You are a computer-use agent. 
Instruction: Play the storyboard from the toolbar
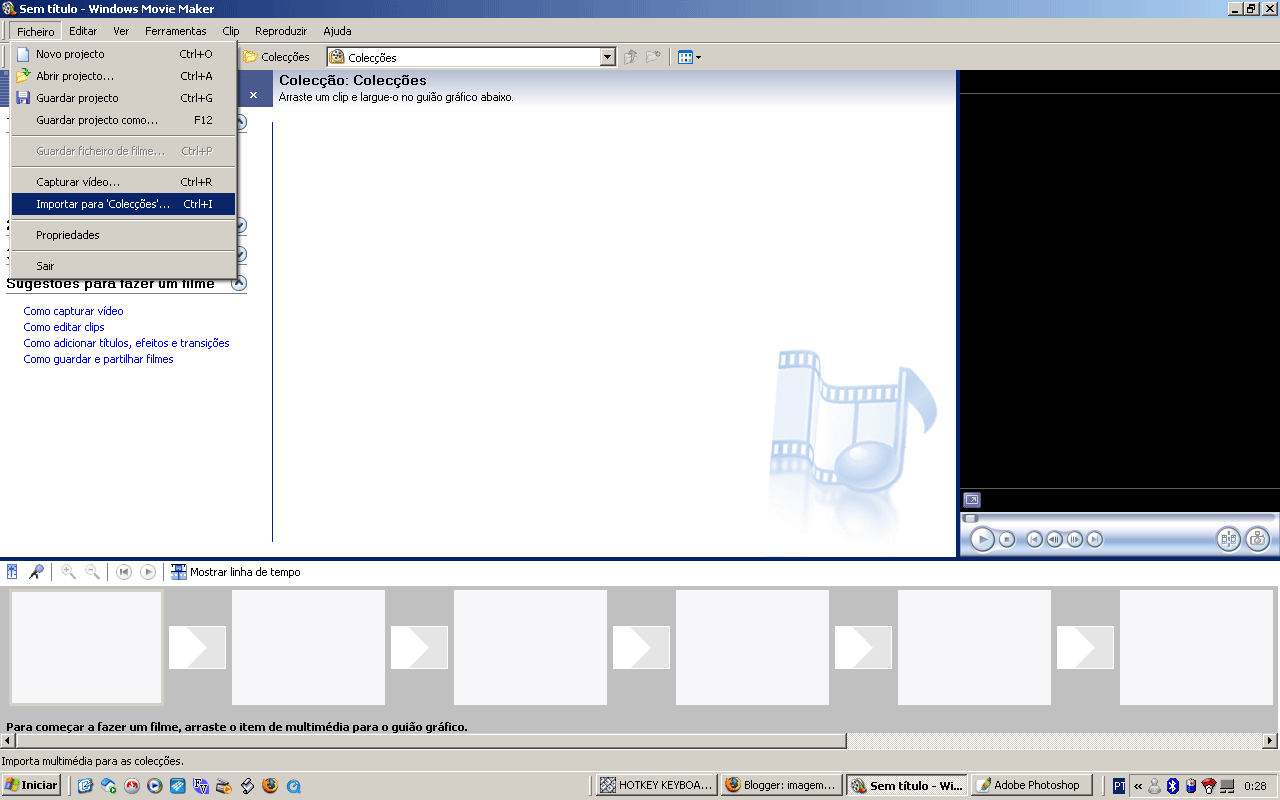coord(148,572)
